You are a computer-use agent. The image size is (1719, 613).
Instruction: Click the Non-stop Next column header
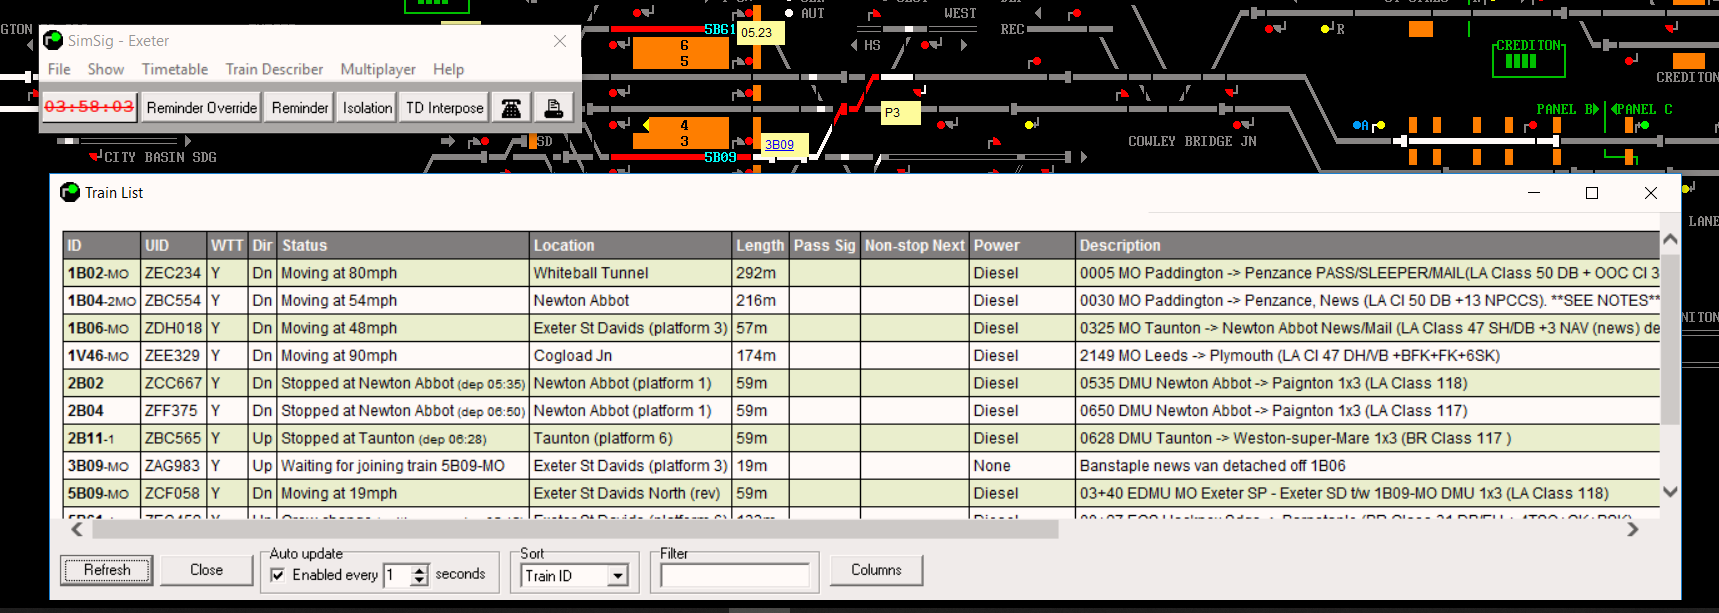[915, 245]
